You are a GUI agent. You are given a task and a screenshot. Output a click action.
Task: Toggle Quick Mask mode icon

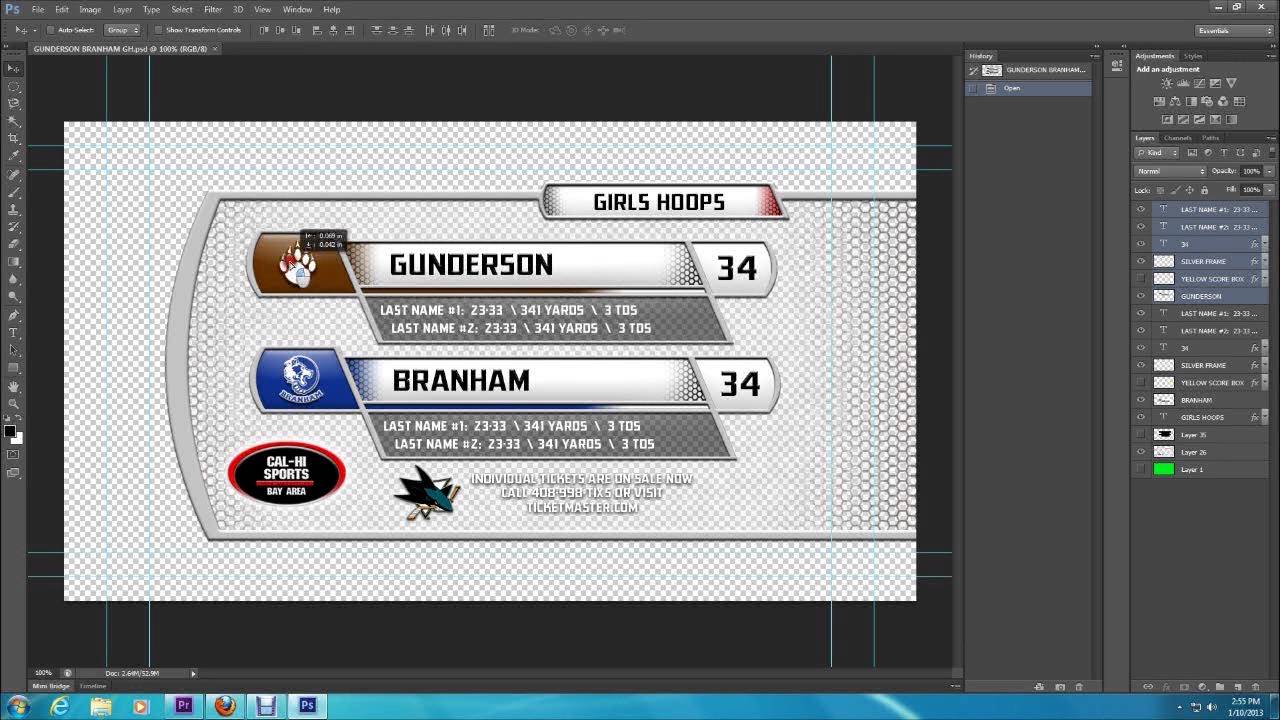tap(14, 454)
